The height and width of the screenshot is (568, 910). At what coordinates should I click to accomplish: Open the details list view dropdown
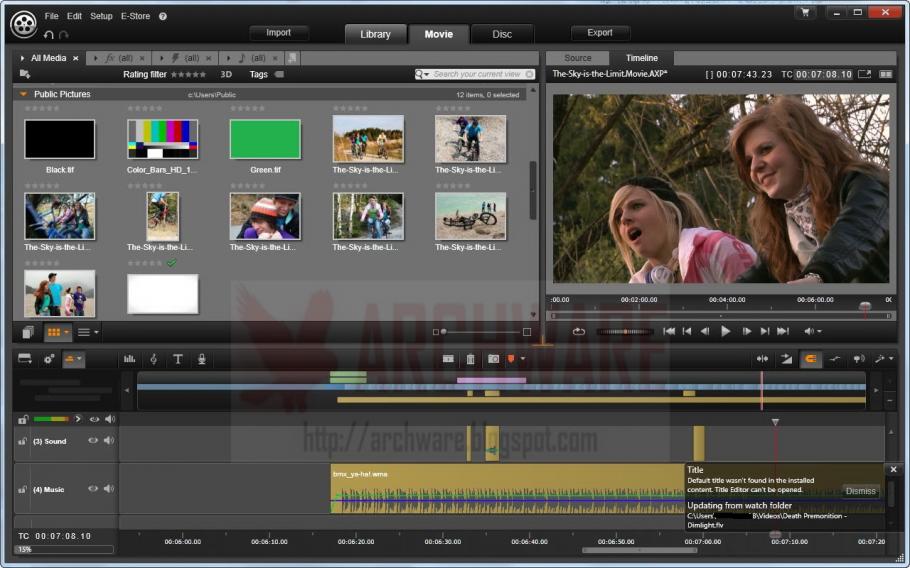click(96, 332)
